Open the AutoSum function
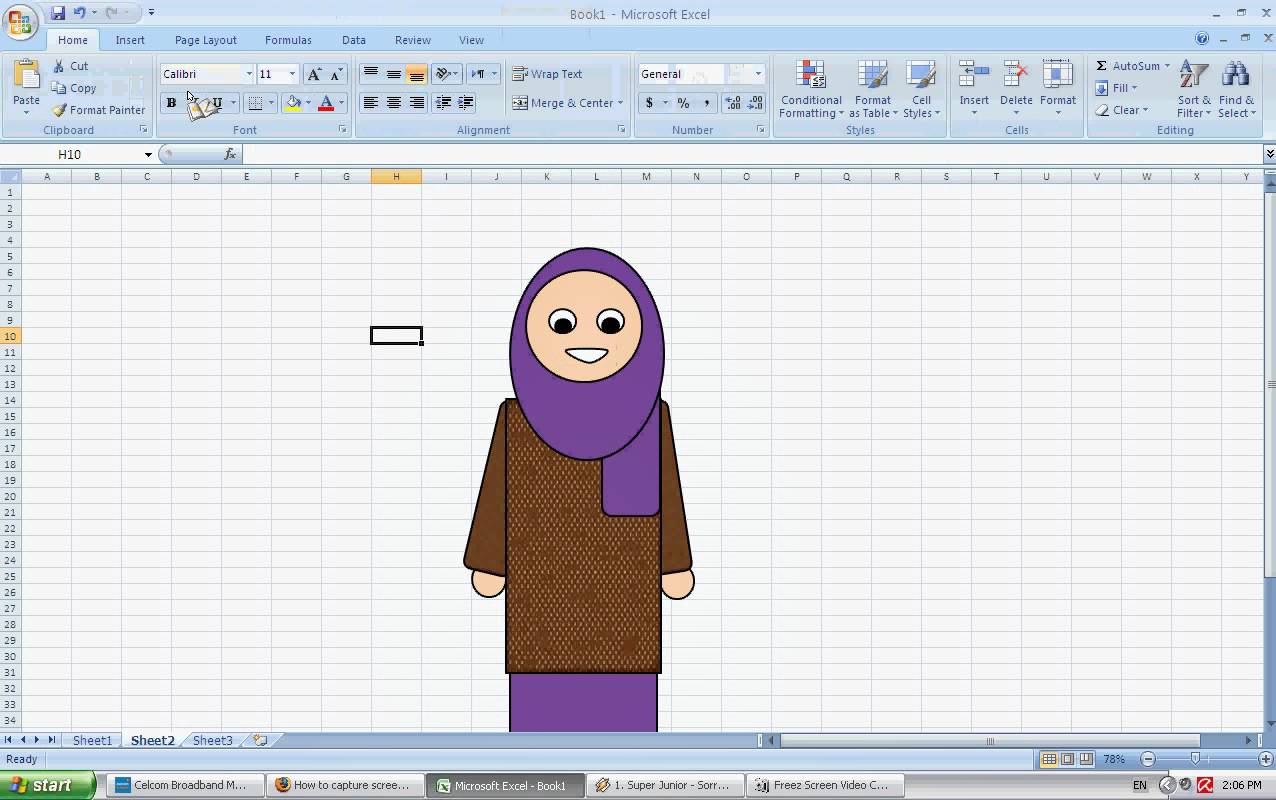 click(1131, 66)
